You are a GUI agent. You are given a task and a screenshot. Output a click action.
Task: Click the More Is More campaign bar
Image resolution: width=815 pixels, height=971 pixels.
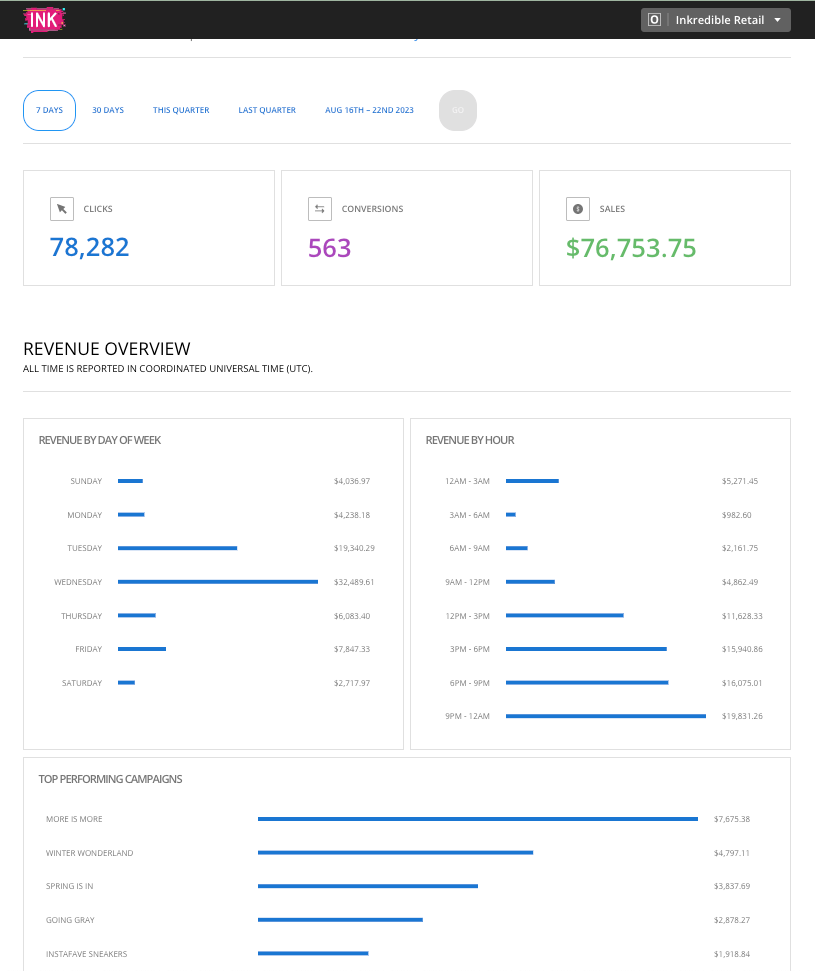pyautogui.click(x=477, y=819)
